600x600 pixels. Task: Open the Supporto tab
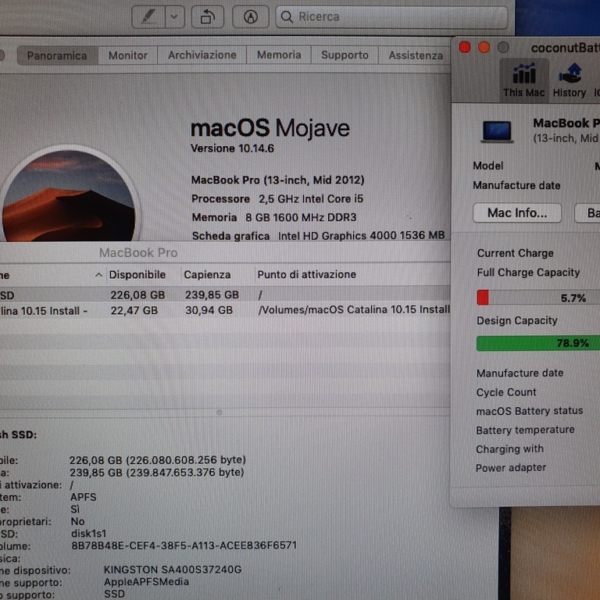[344, 56]
